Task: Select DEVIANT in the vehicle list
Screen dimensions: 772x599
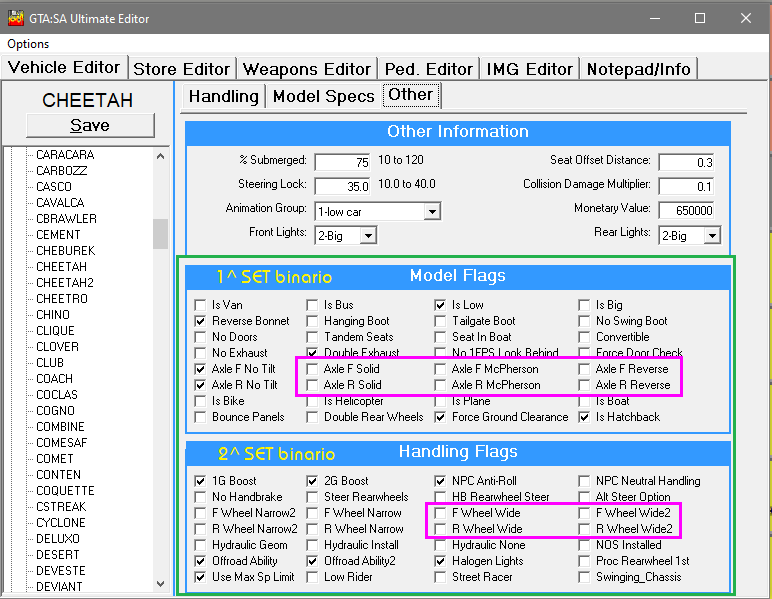Action: point(59,587)
